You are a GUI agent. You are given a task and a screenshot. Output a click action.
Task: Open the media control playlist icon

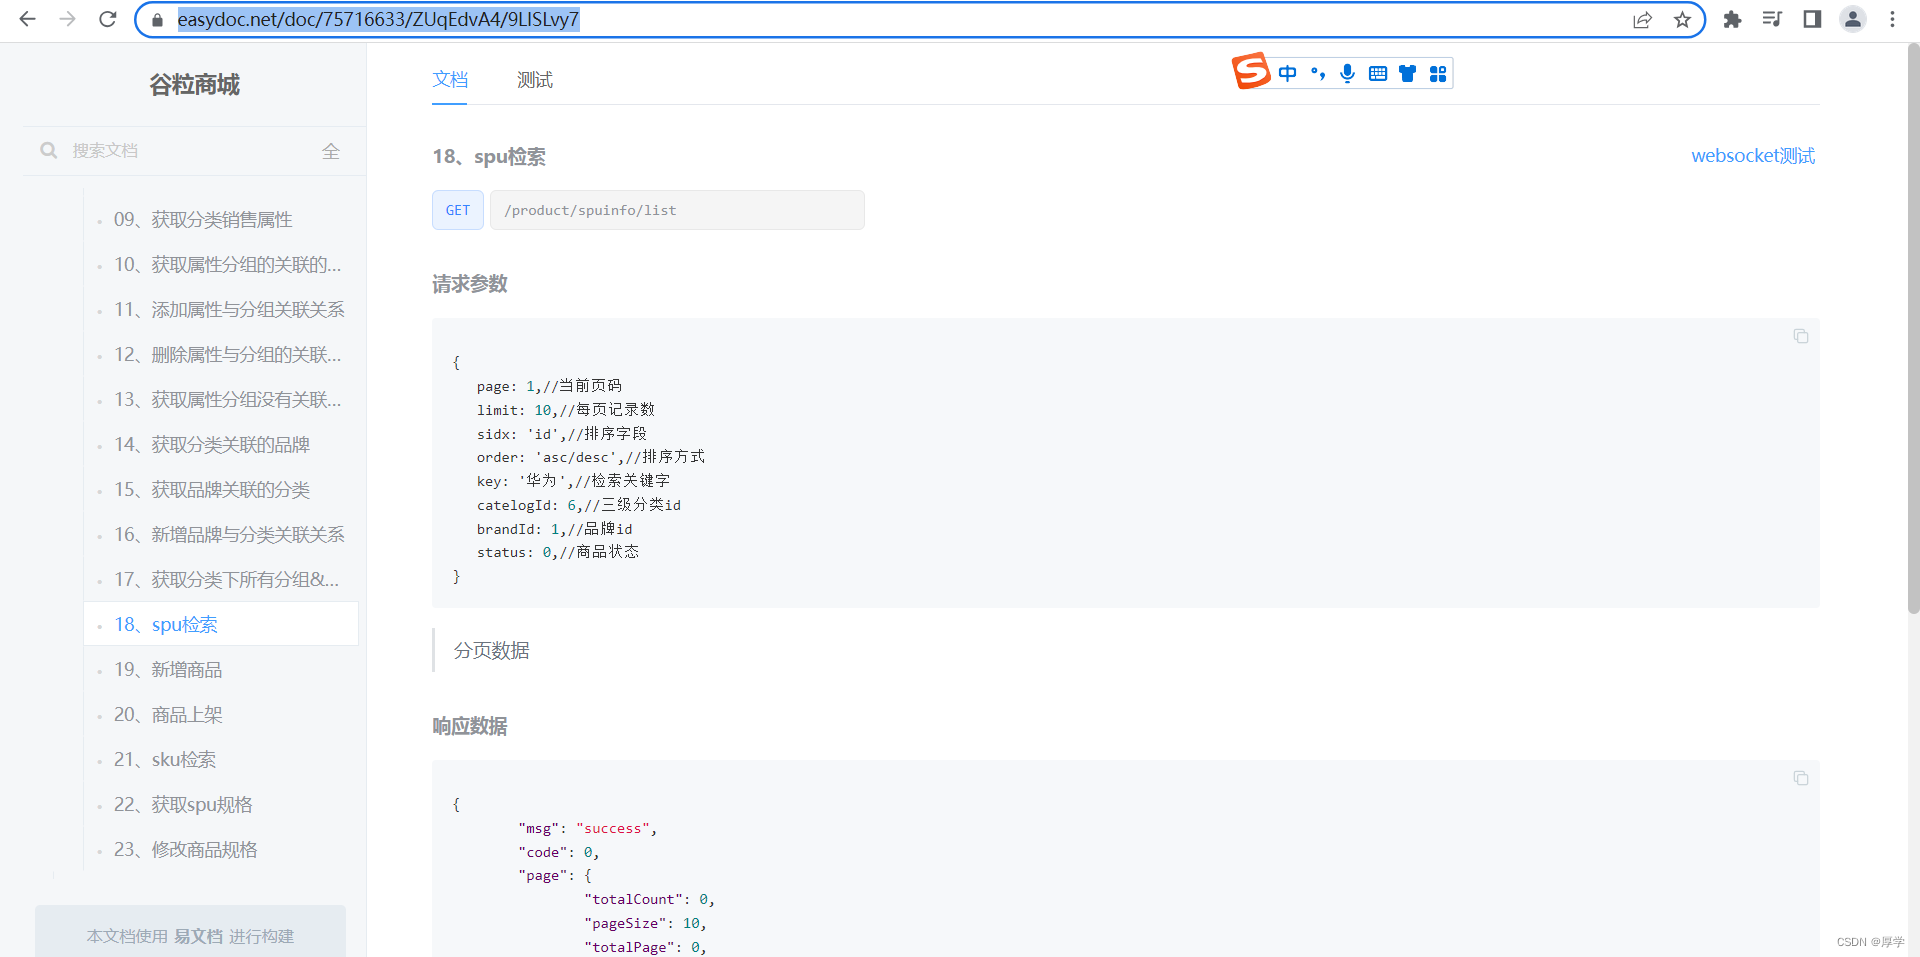(1772, 19)
